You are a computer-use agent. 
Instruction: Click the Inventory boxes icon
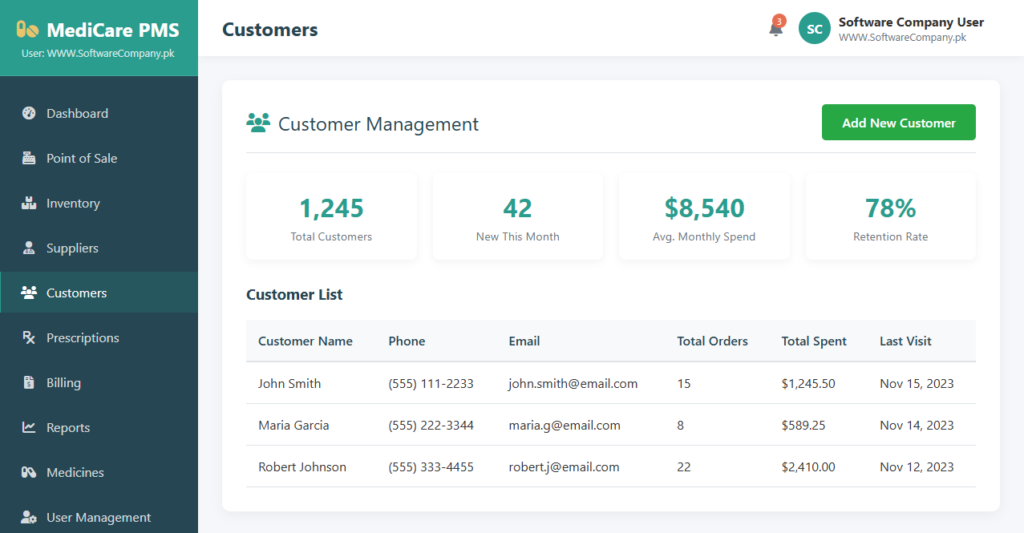point(29,203)
